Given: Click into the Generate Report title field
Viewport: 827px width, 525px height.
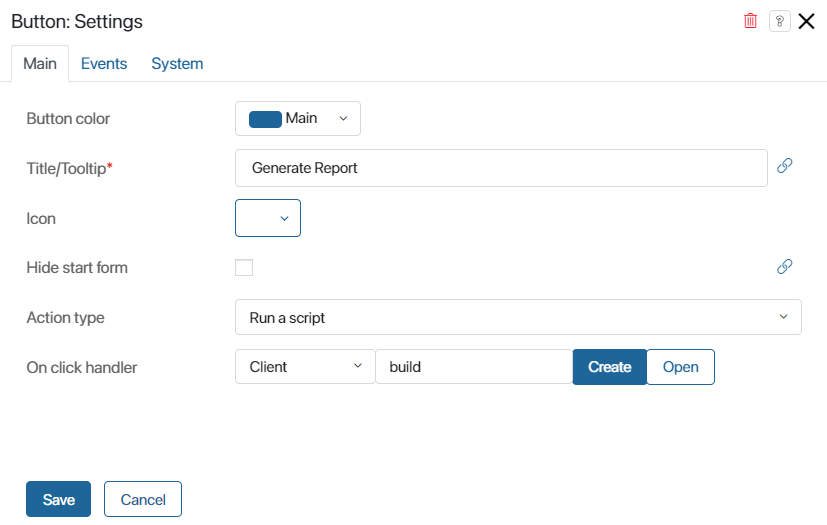Looking at the screenshot, I should point(501,168).
